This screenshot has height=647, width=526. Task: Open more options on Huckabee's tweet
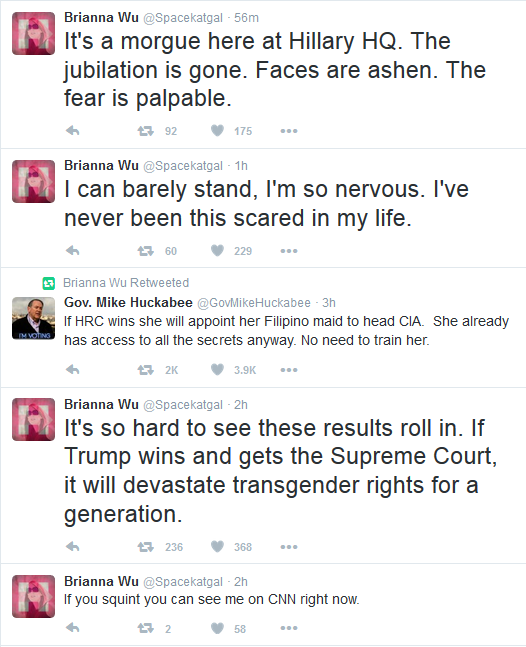coord(289,370)
